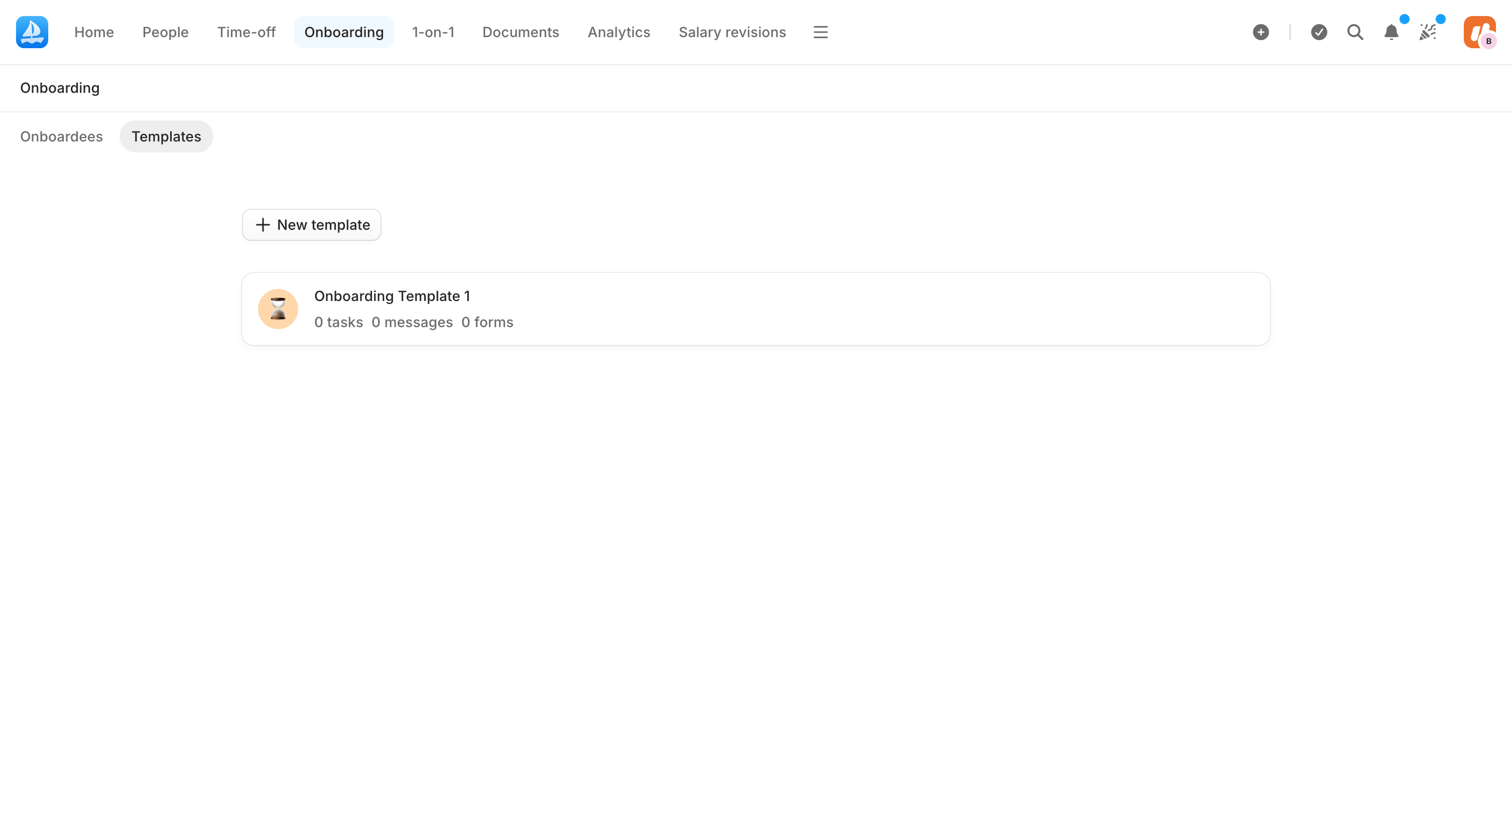Open the plus quick-add icon
Screen dimensions: 1512x814
(1261, 32)
